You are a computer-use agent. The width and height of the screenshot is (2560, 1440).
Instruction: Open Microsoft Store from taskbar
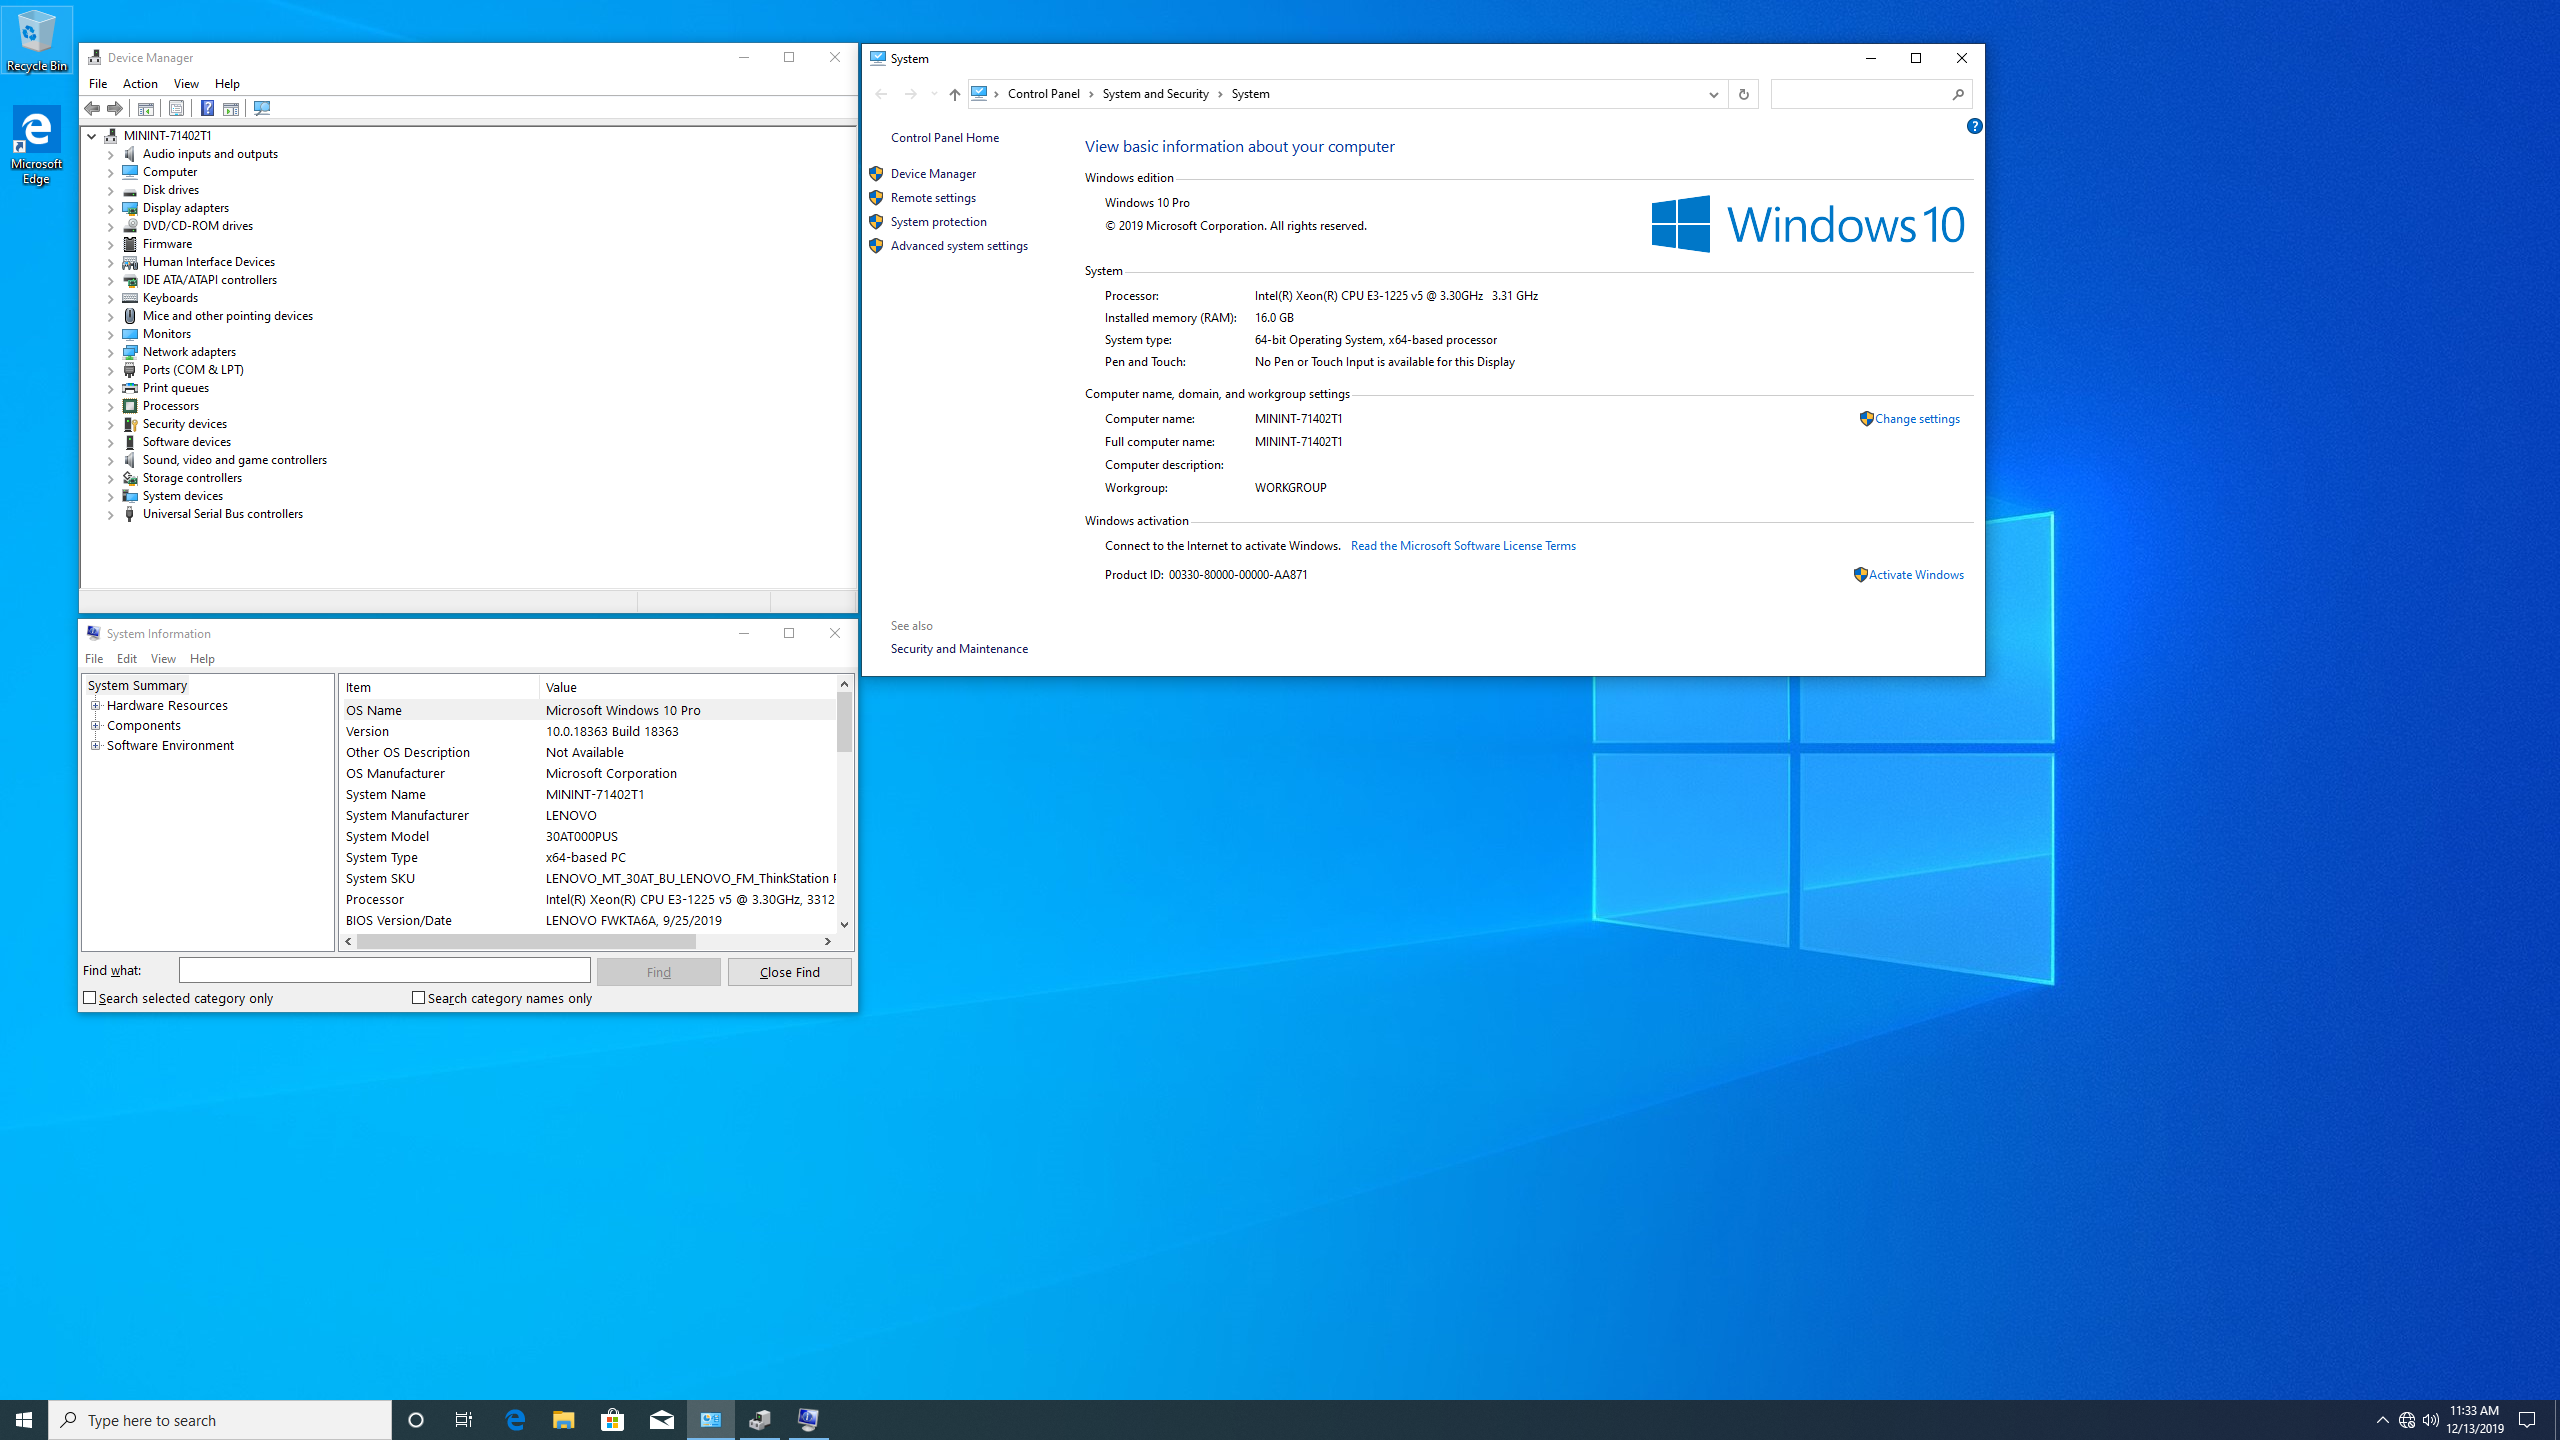[x=612, y=1420]
